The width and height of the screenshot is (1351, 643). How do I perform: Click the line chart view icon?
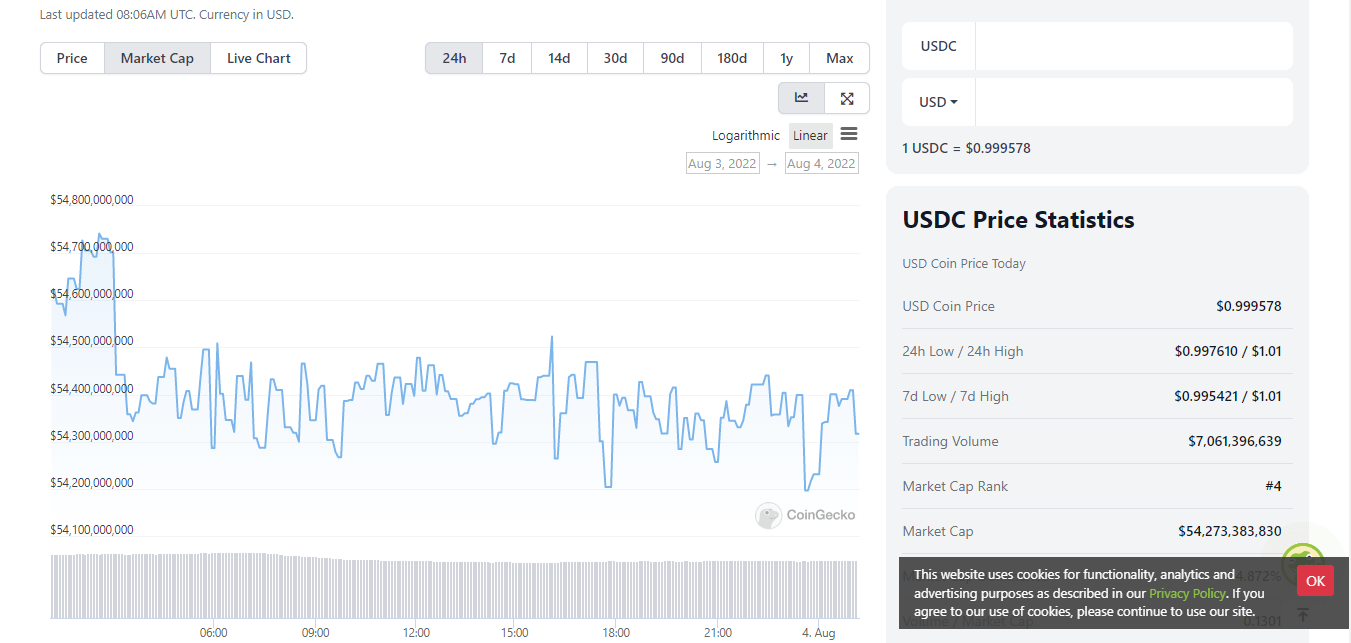tap(801, 98)
